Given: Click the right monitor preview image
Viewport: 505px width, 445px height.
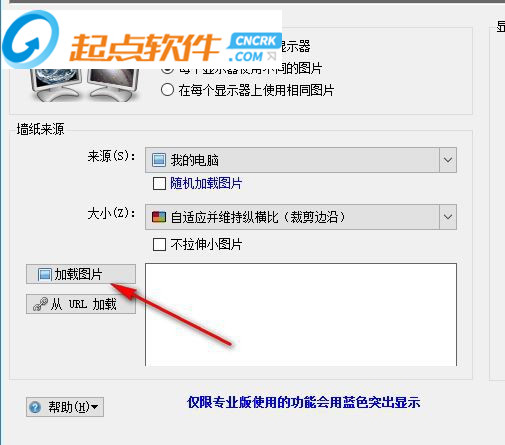Looking at the screenshot, I should pyautogui.click(x=114, y=85).
